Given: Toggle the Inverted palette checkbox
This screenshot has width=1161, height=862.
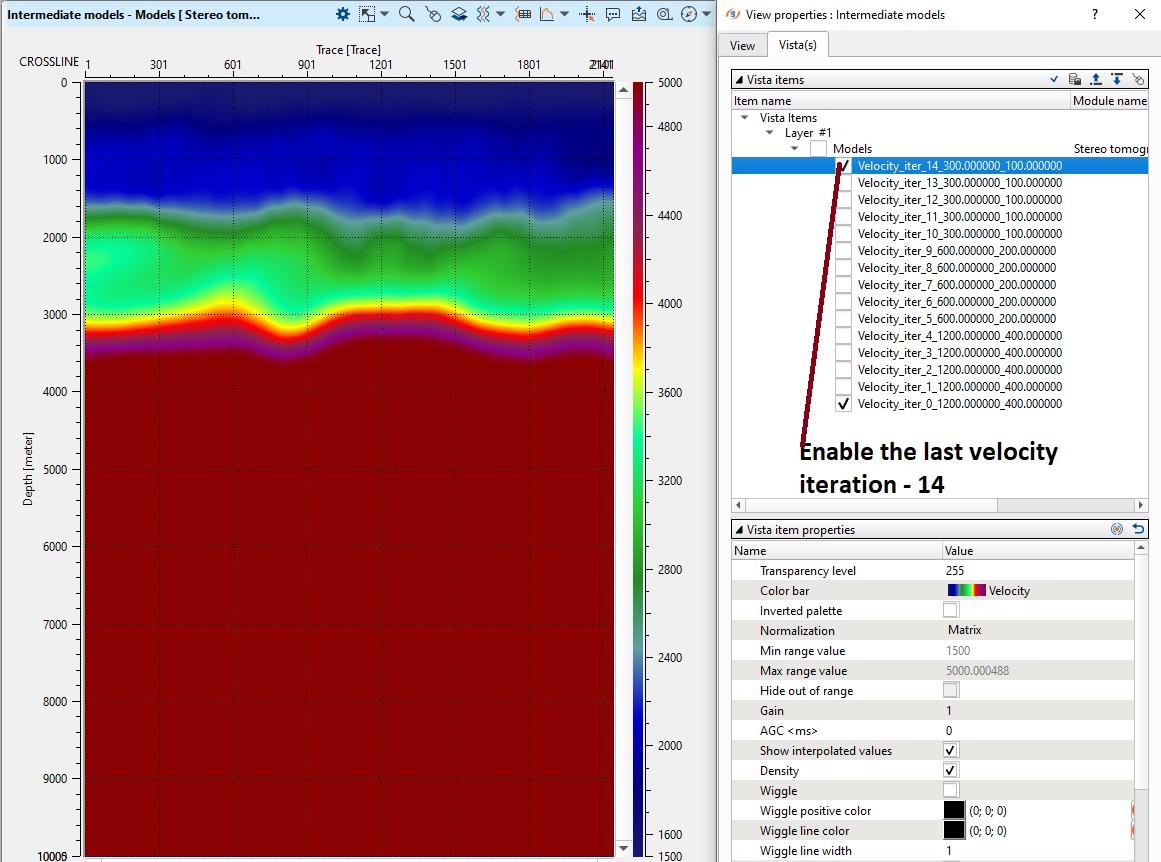Looking at the screenshot, I should coord(950,610).
